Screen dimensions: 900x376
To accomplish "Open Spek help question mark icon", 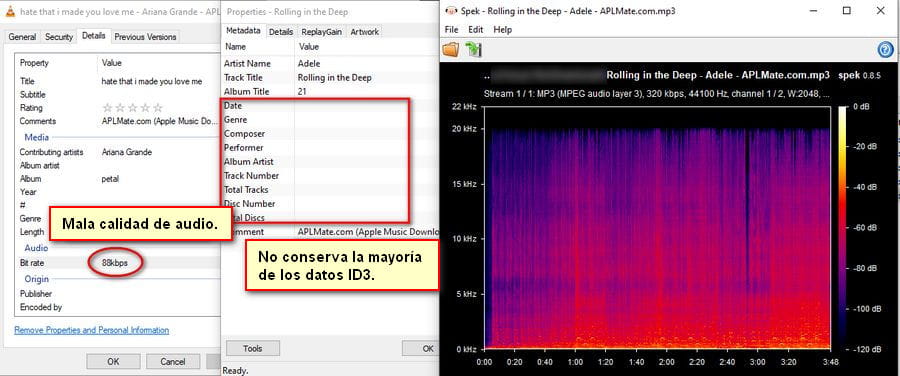I will pos(886,50).
